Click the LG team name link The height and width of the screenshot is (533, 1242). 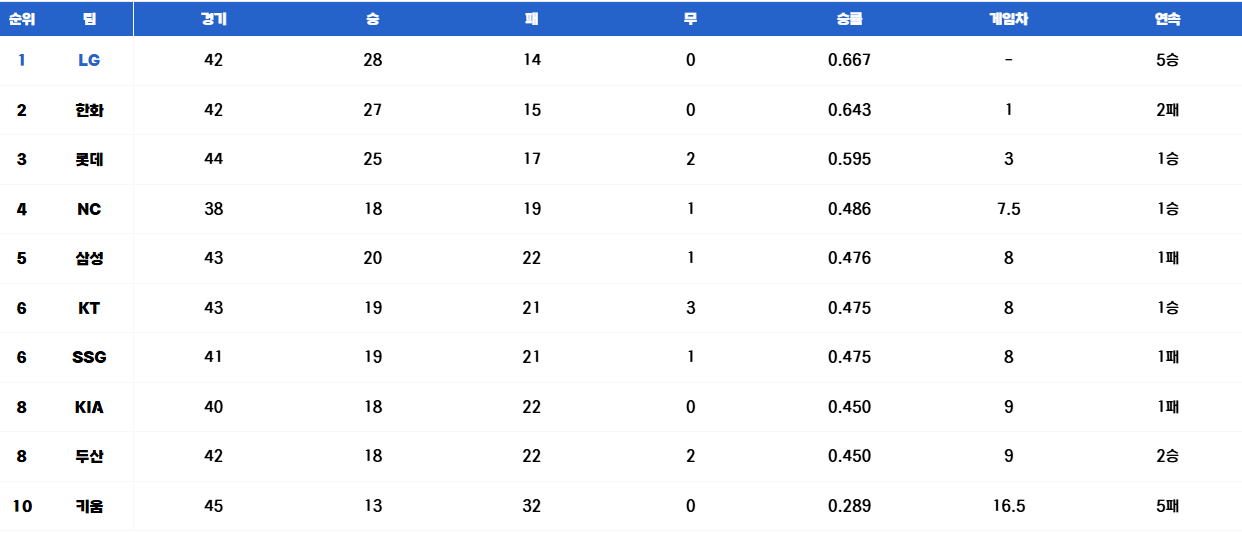[x=89, y=60]
